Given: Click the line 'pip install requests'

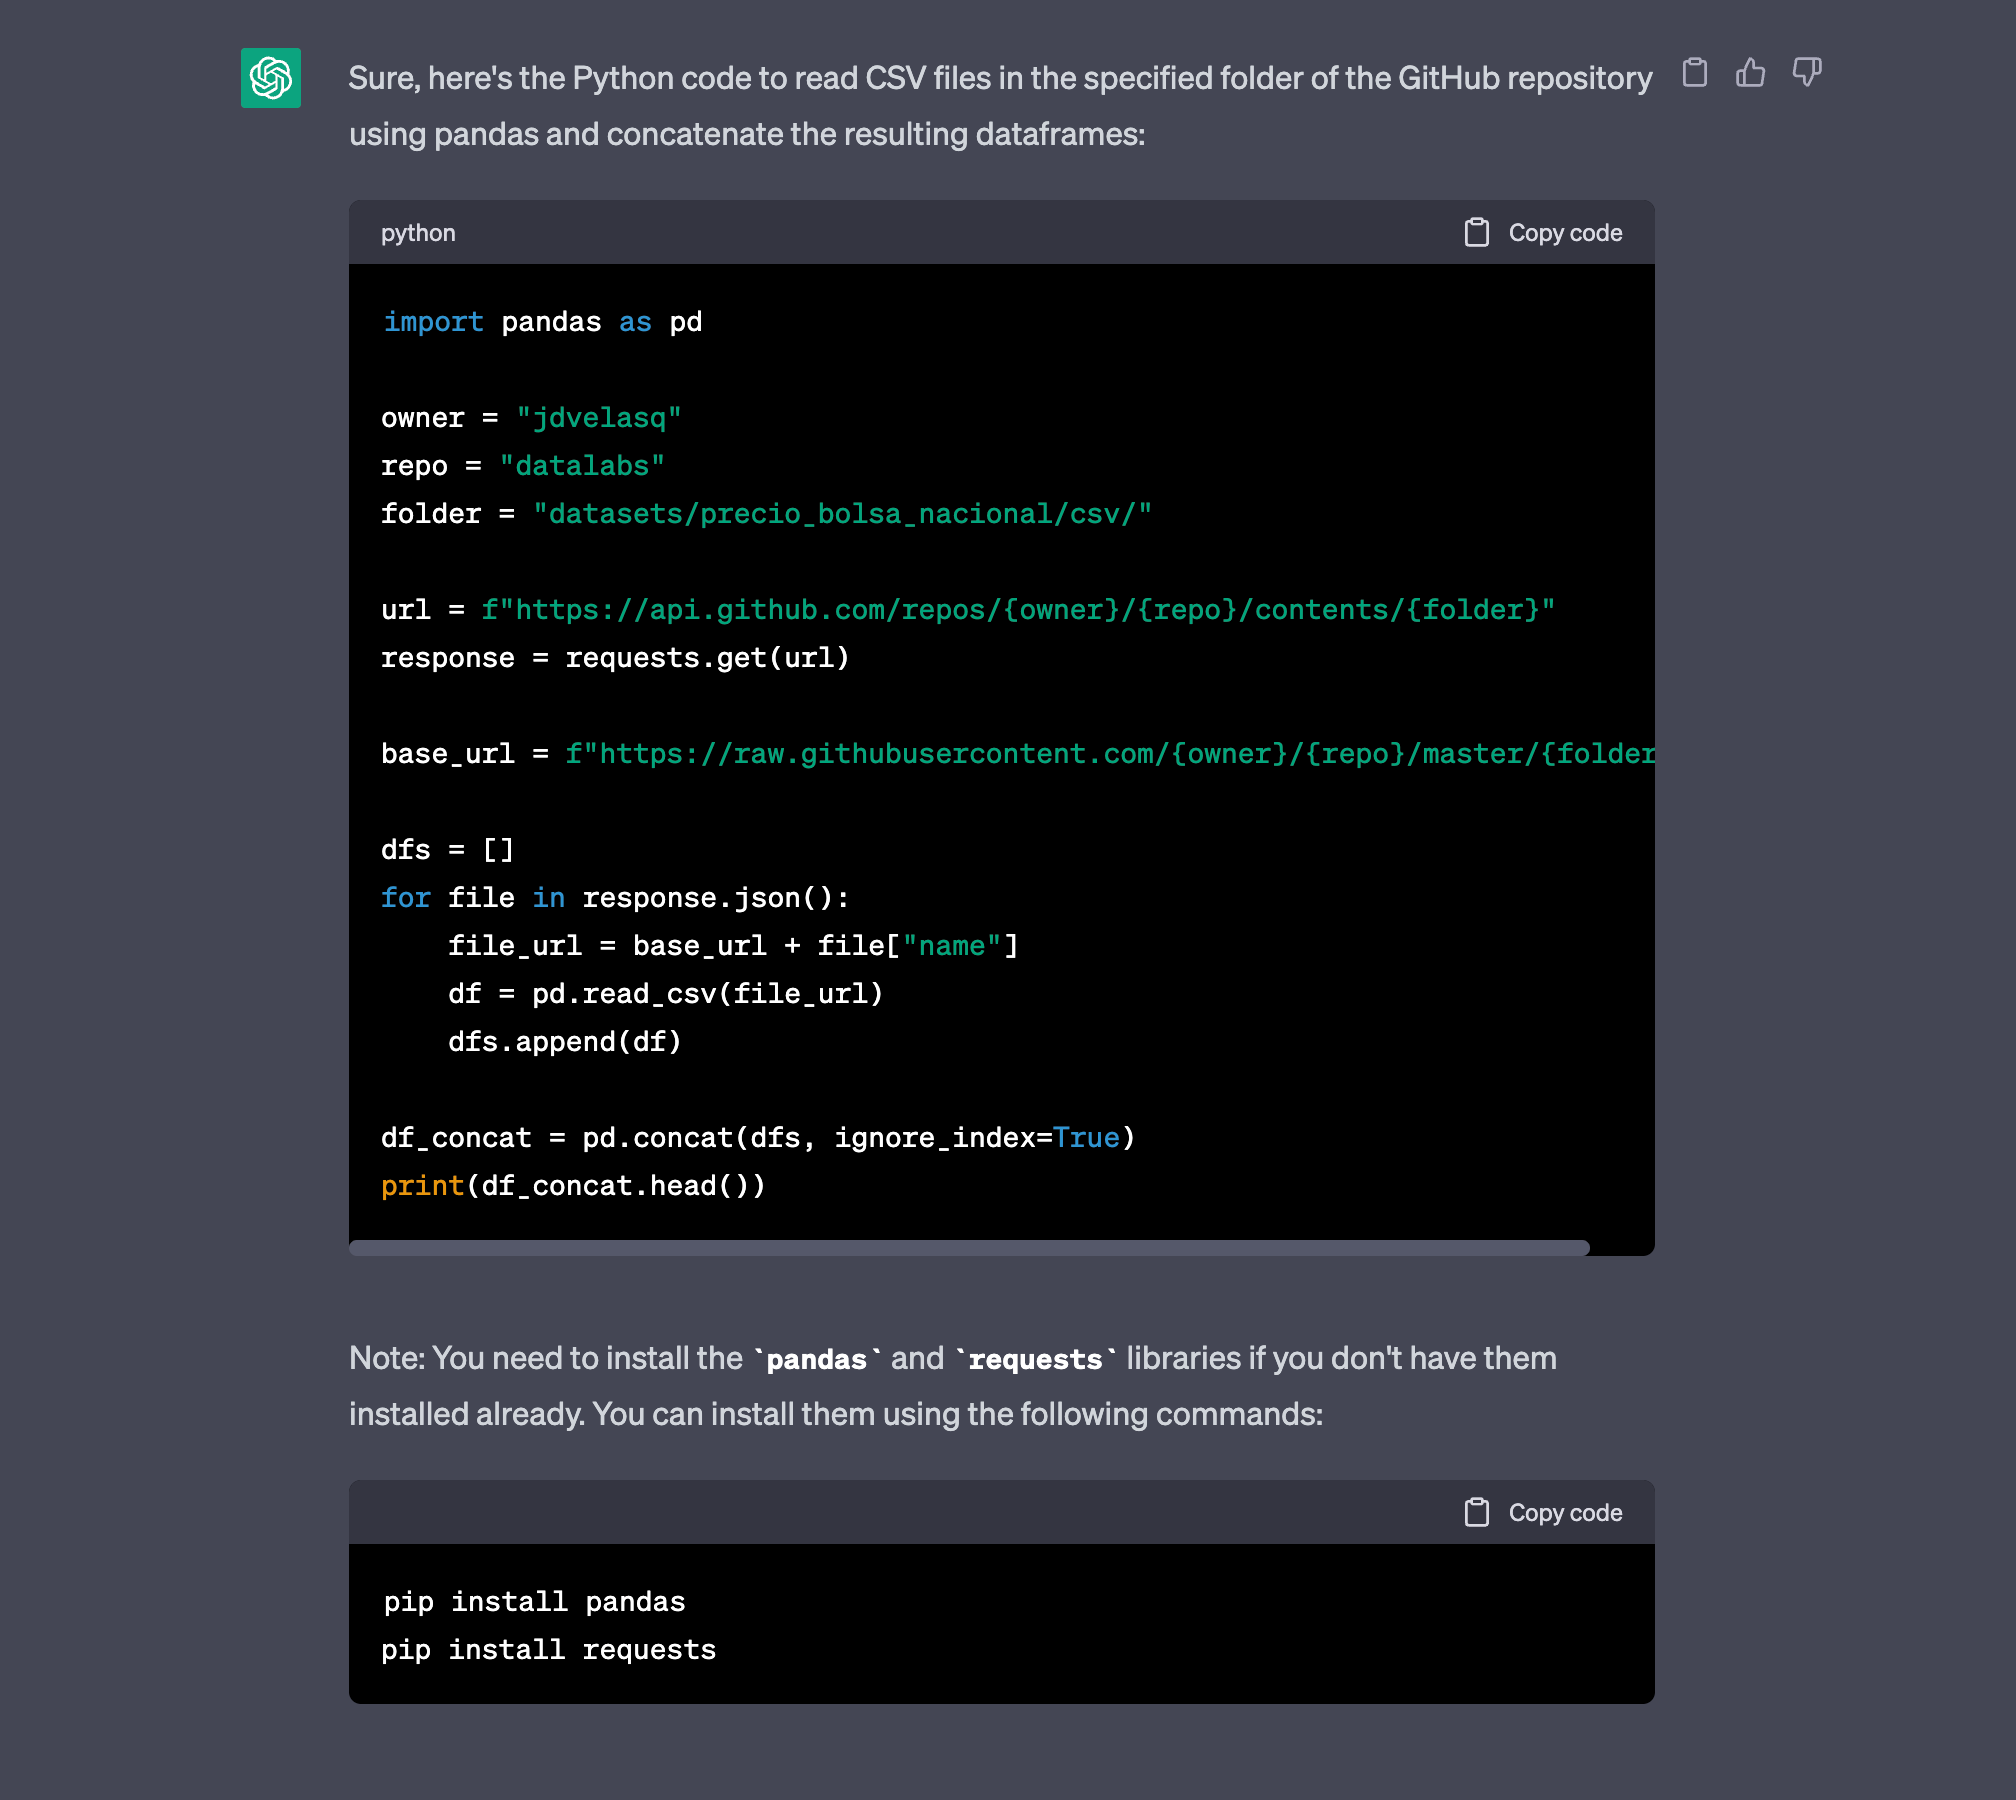Looking at the screenshot, I should point(549,1650).
